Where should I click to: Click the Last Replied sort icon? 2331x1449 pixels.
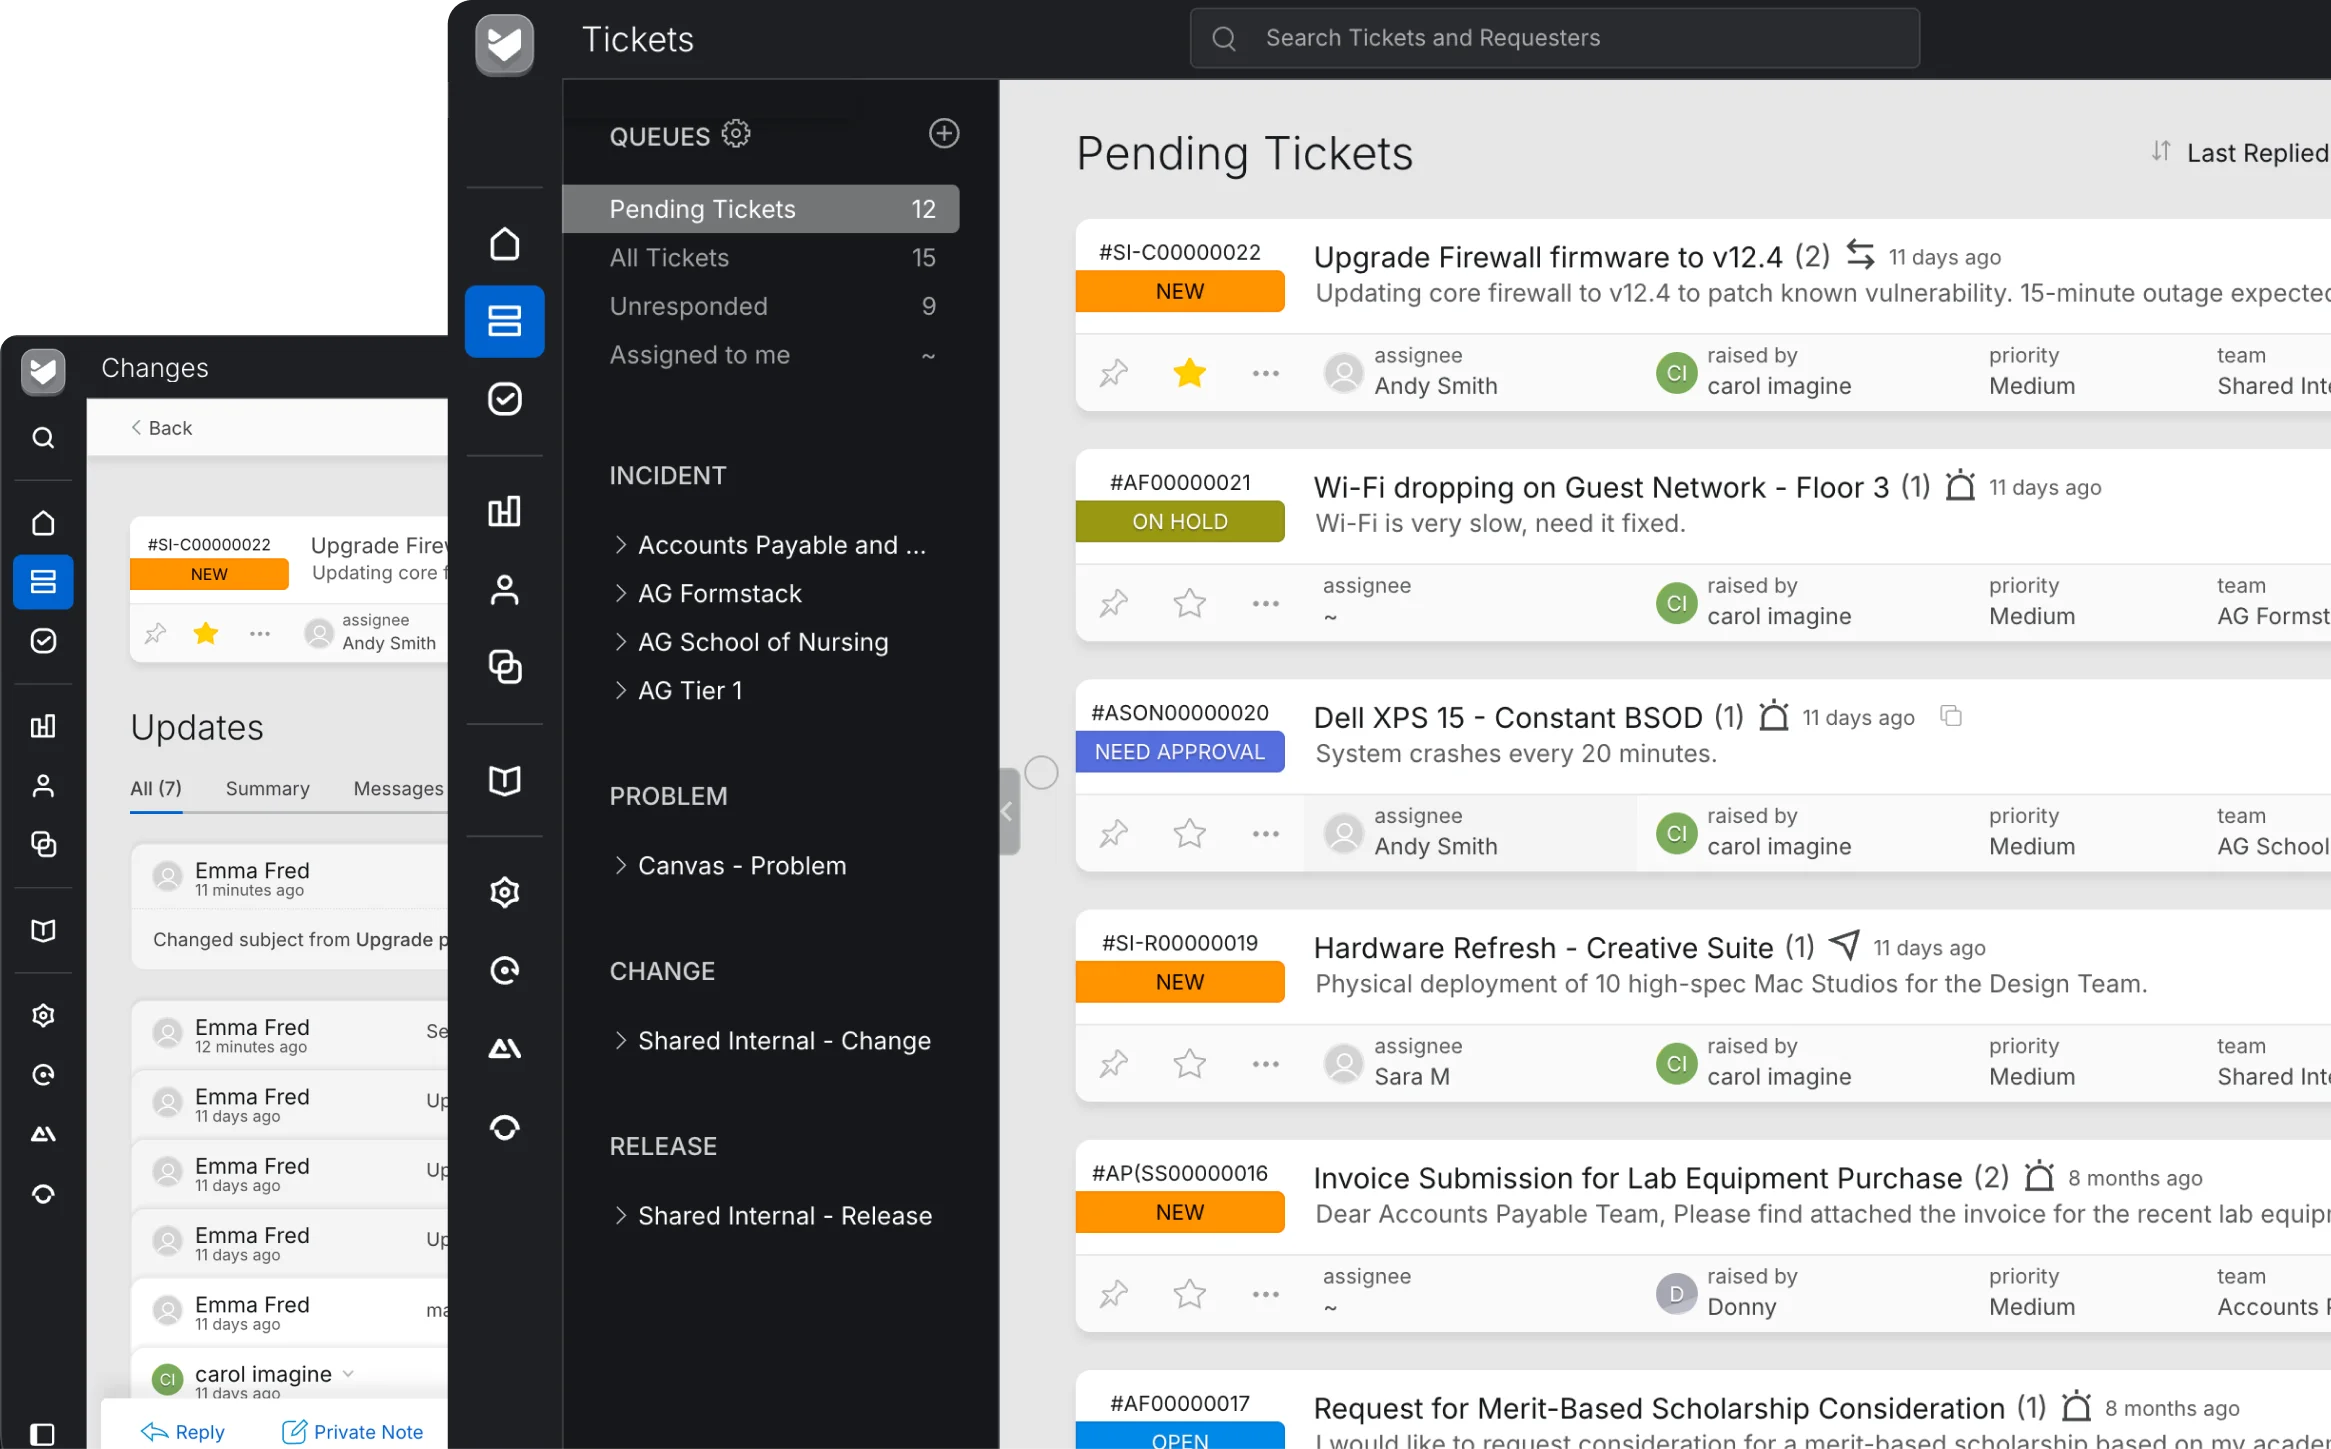click(2160, 152)
